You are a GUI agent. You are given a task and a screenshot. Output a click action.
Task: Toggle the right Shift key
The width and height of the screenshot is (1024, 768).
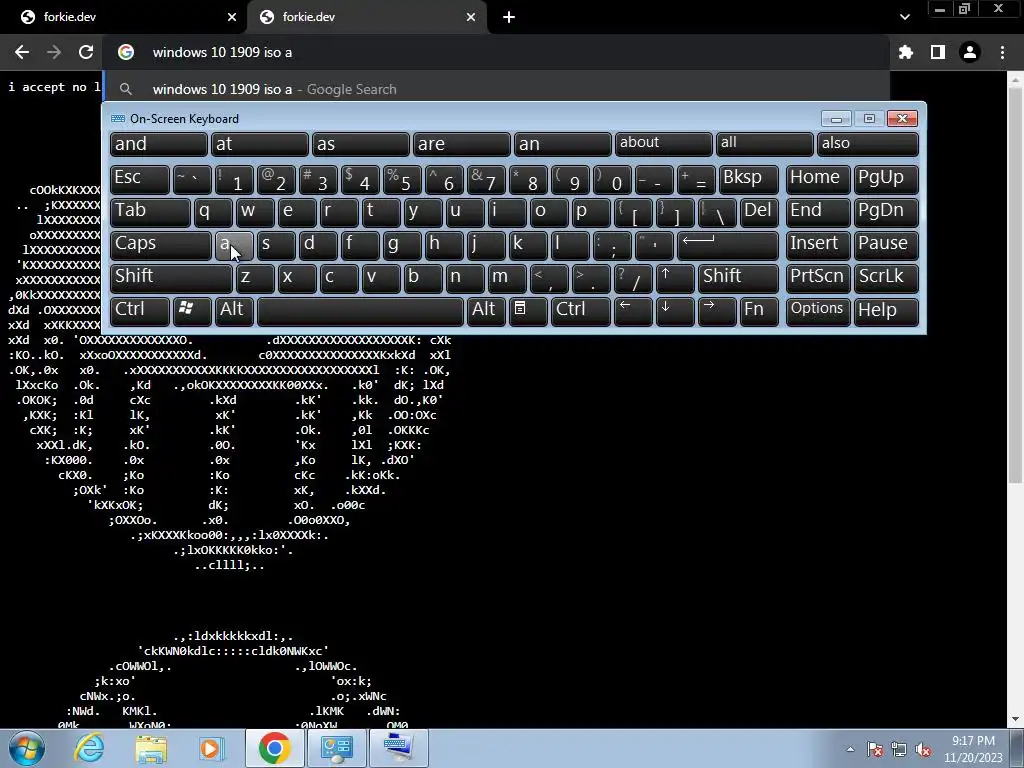tap(738, 278)
